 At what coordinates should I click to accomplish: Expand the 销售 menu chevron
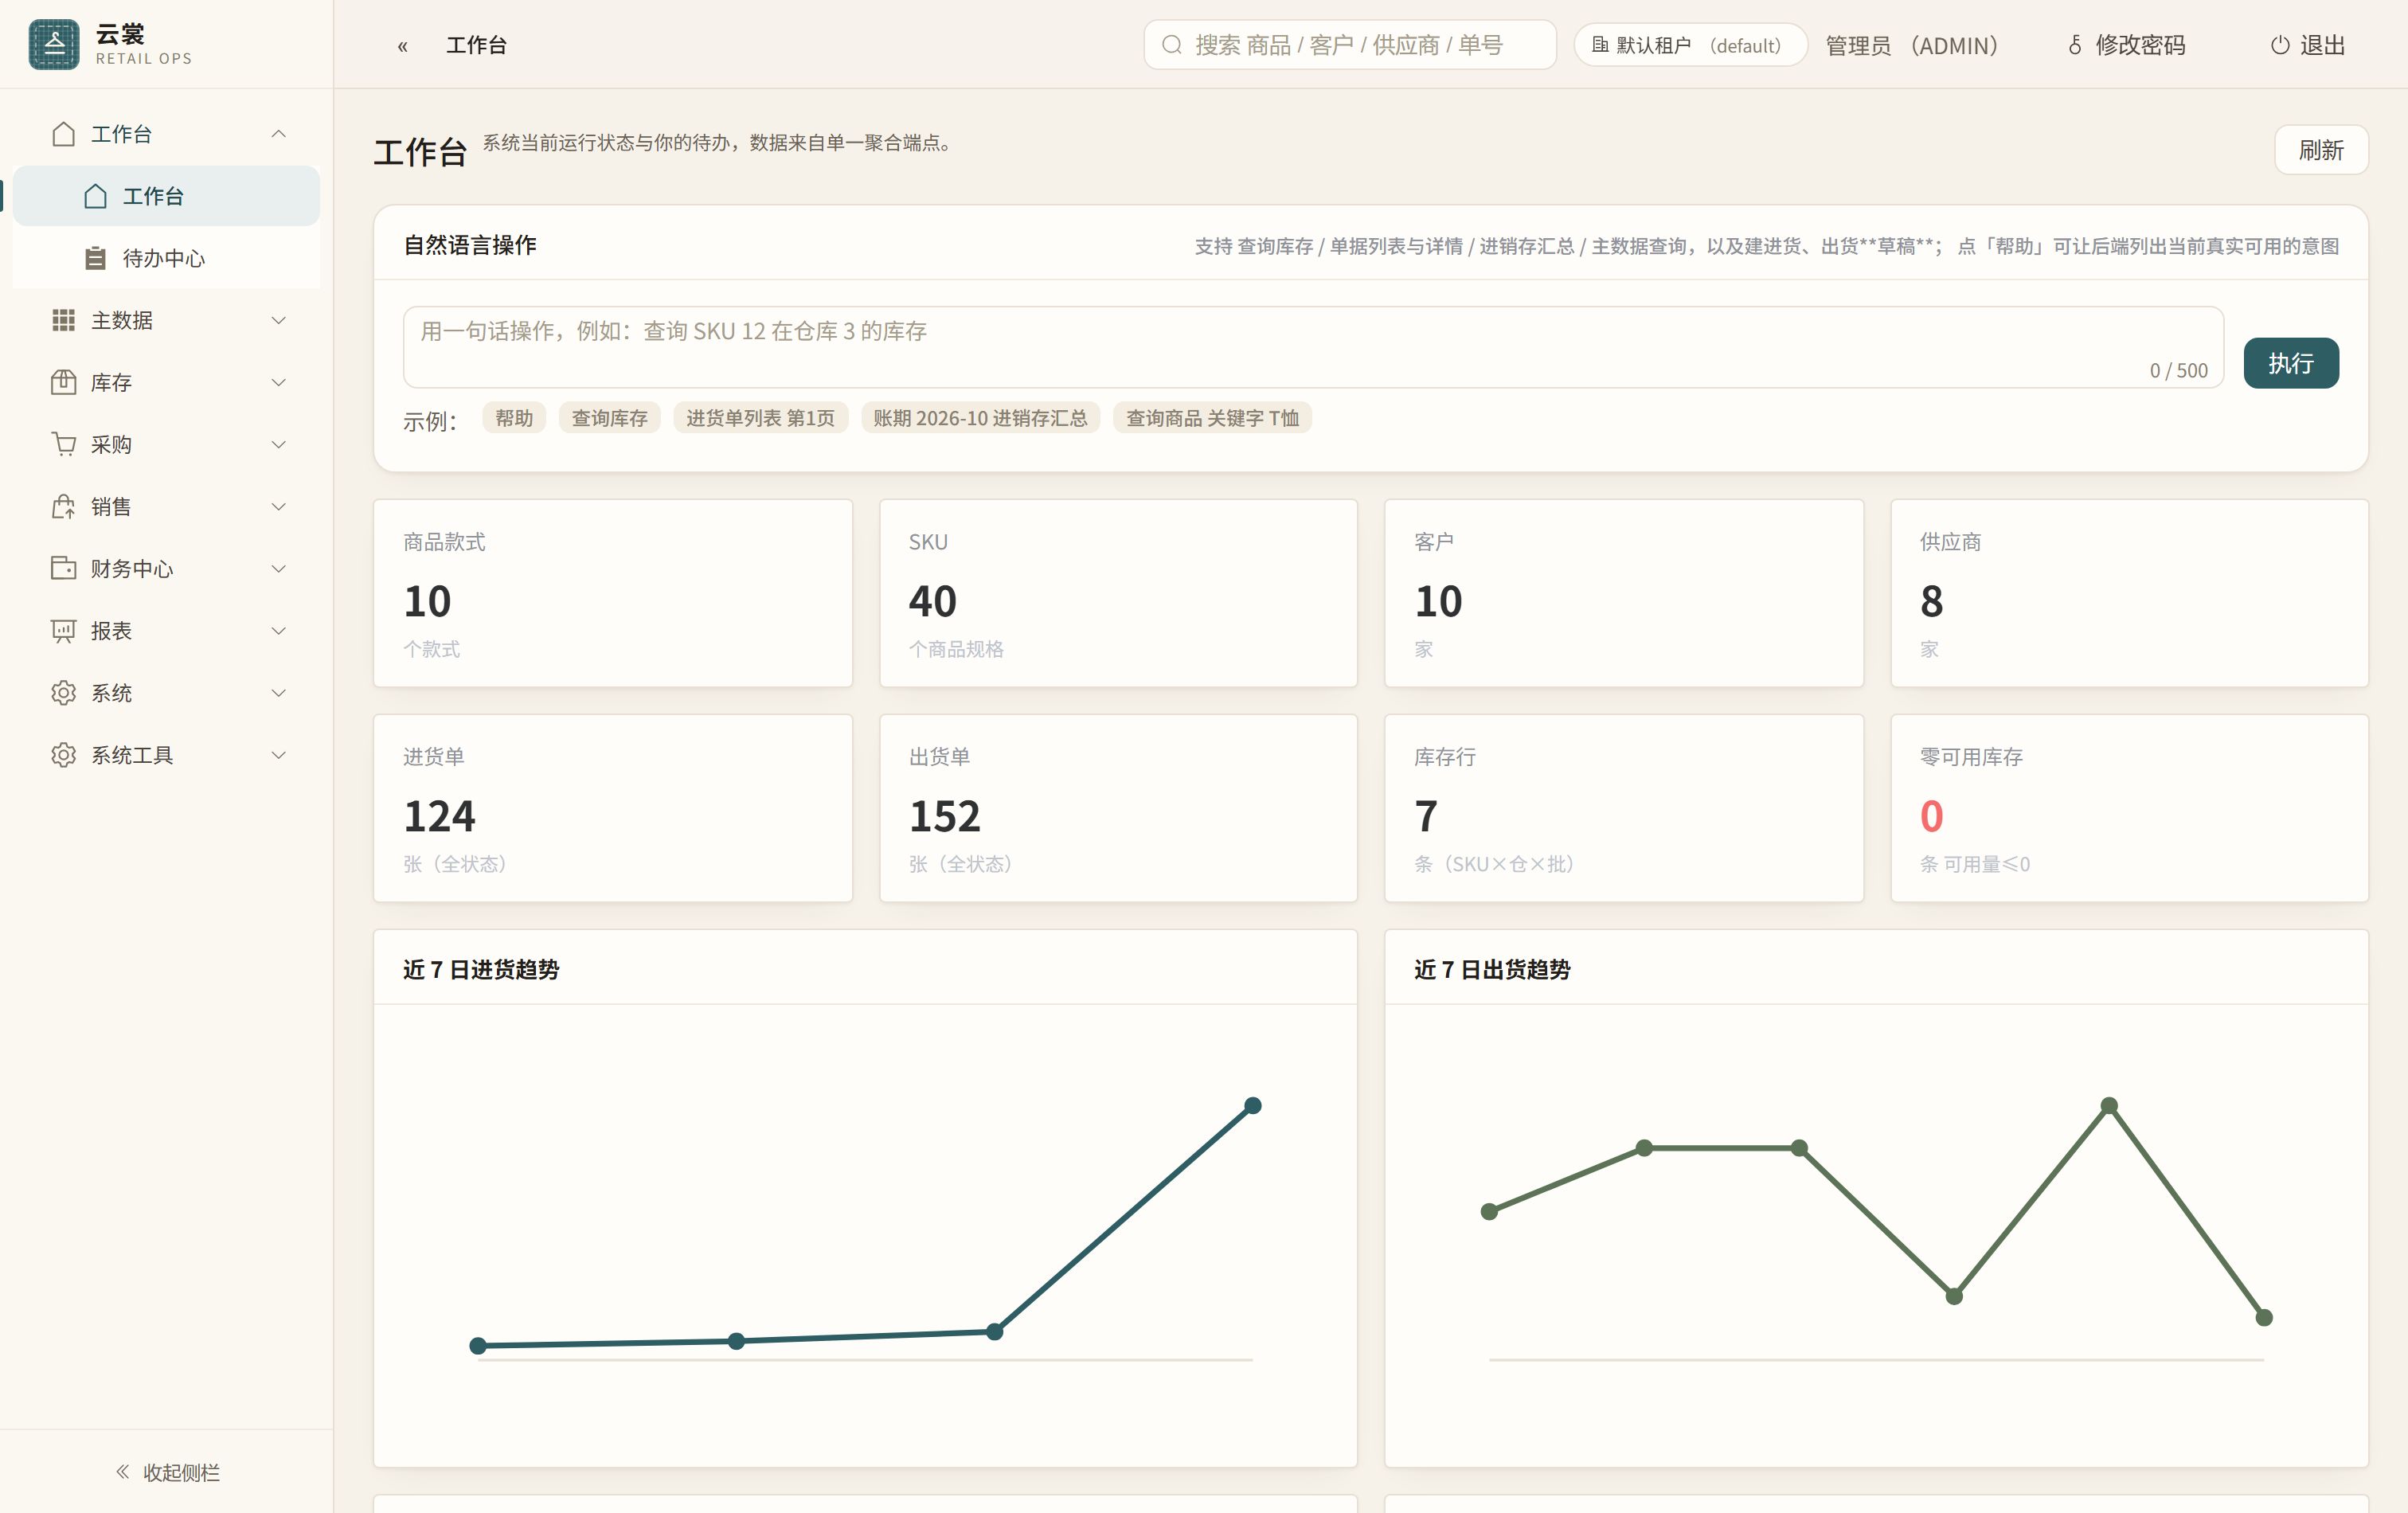click(x=279, y=506)
